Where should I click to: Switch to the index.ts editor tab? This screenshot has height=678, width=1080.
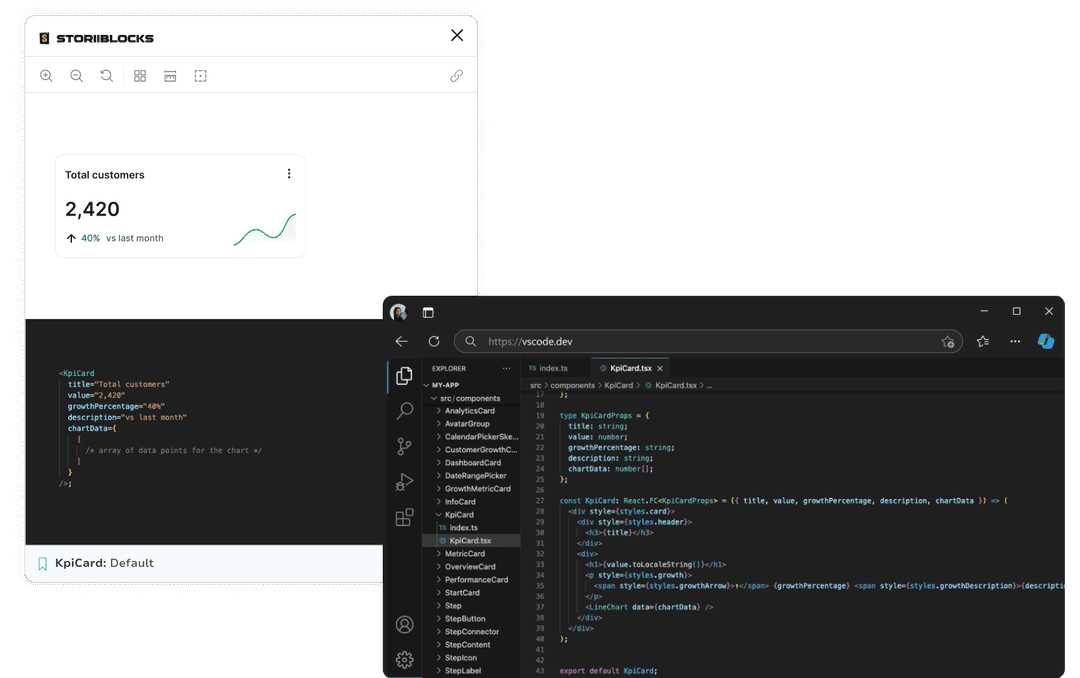pos(553,368)
